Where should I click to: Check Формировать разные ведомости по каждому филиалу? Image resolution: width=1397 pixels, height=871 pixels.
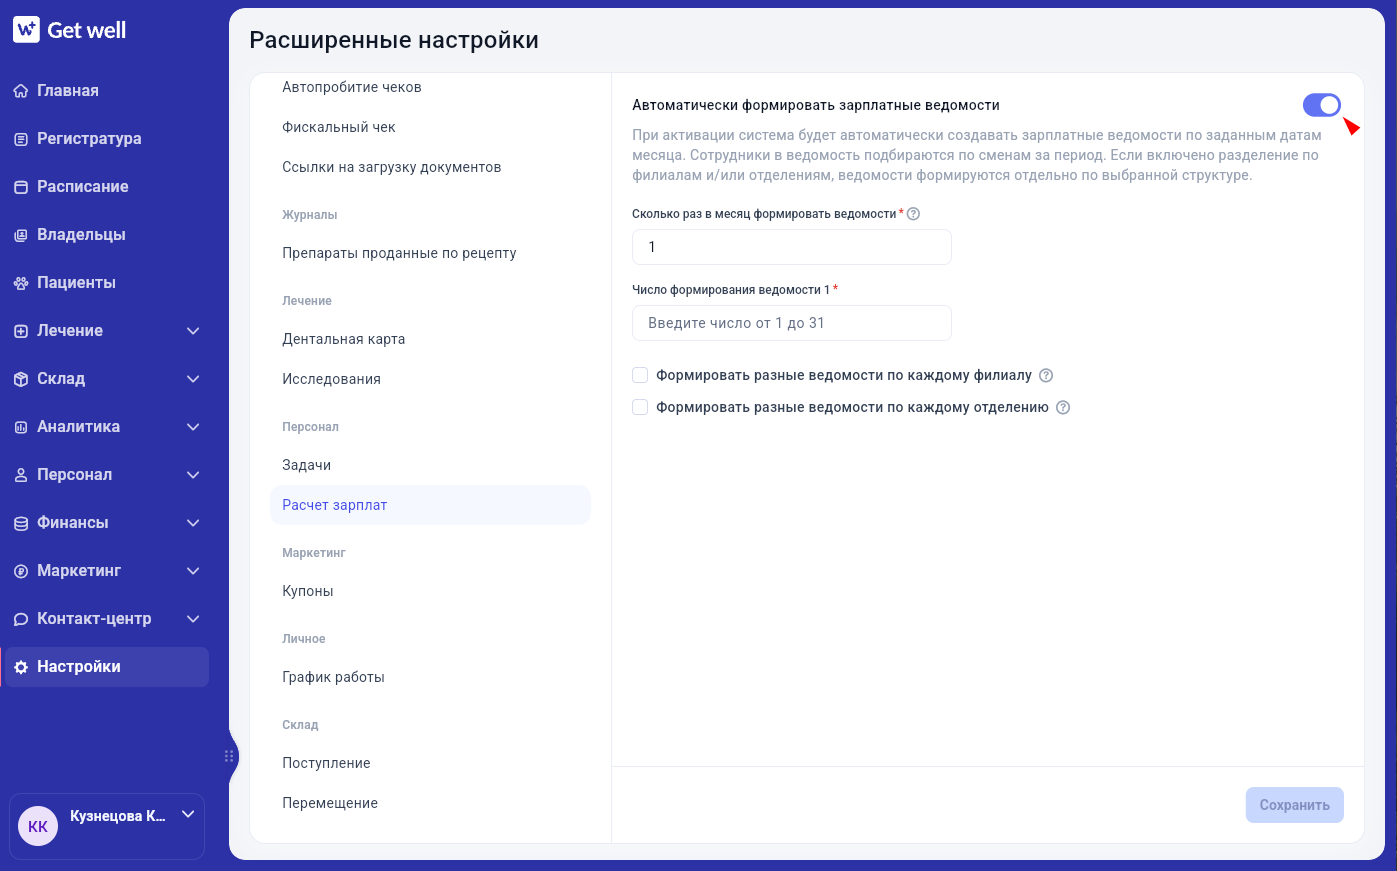click(640, 376)
